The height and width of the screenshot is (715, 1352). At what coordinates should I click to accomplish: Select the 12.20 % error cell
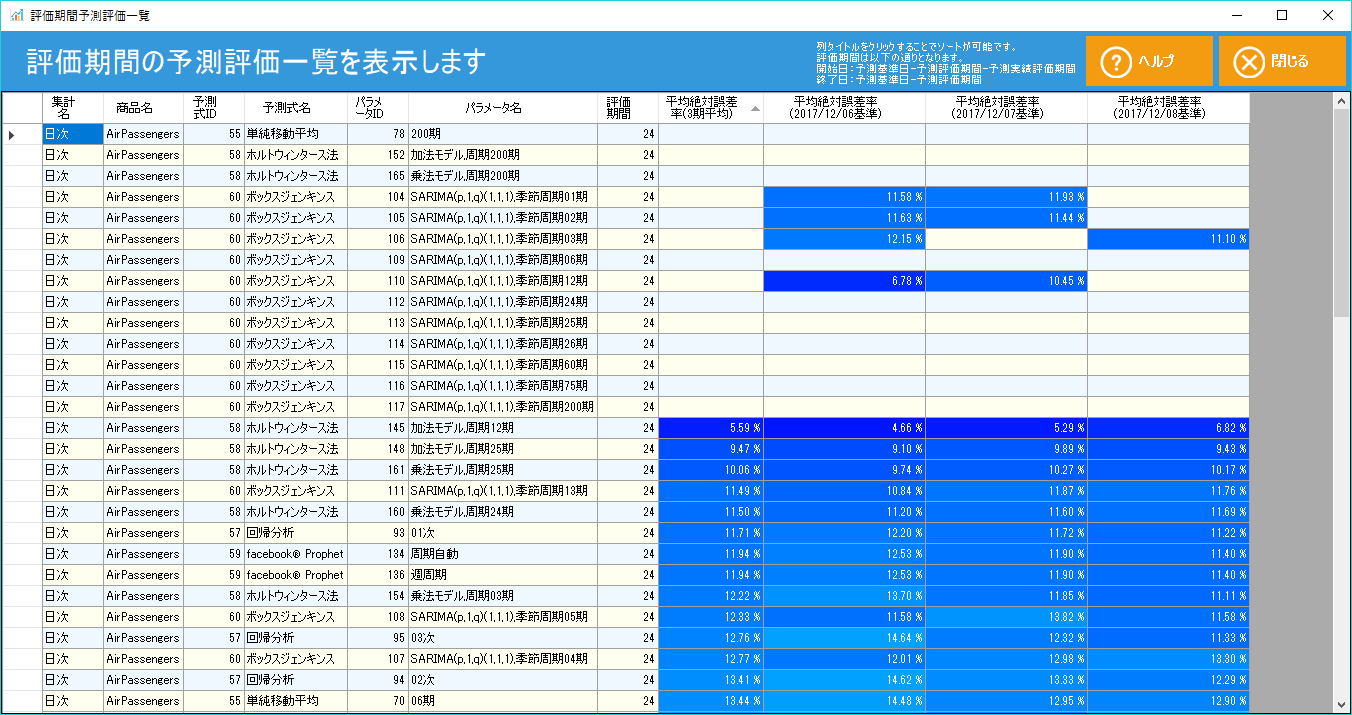844,533
